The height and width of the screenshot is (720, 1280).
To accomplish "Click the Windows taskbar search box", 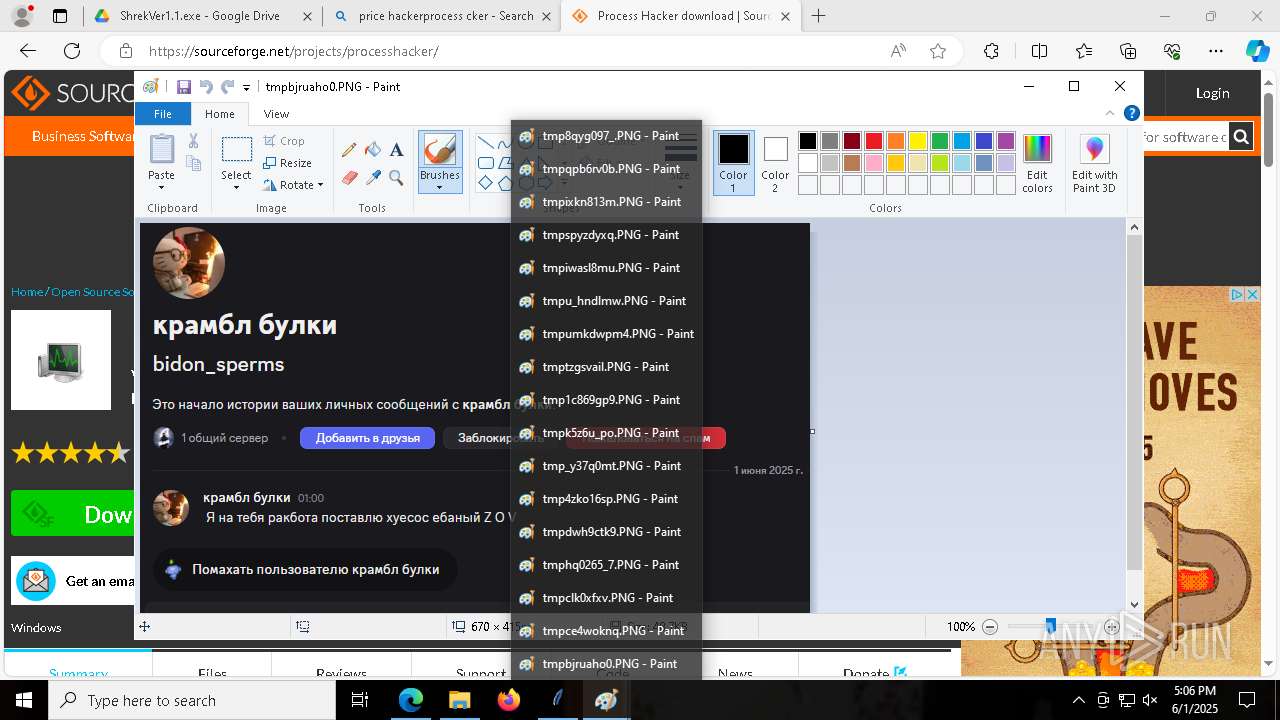I will click(193, 700).
